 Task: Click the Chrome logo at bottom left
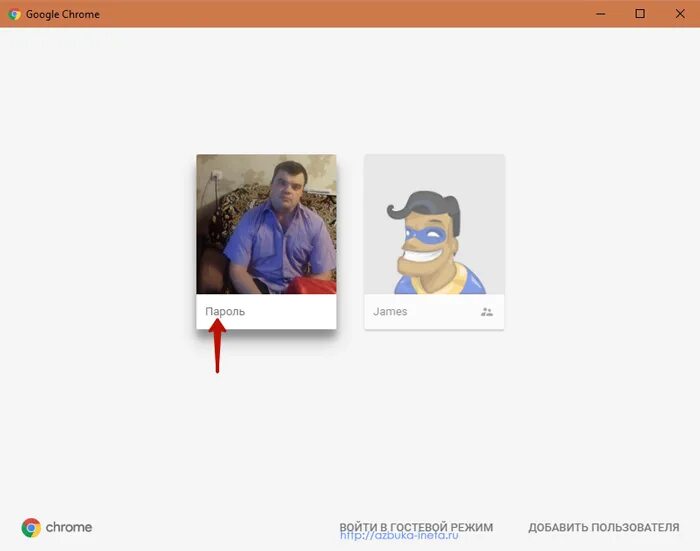coord(57,527)
